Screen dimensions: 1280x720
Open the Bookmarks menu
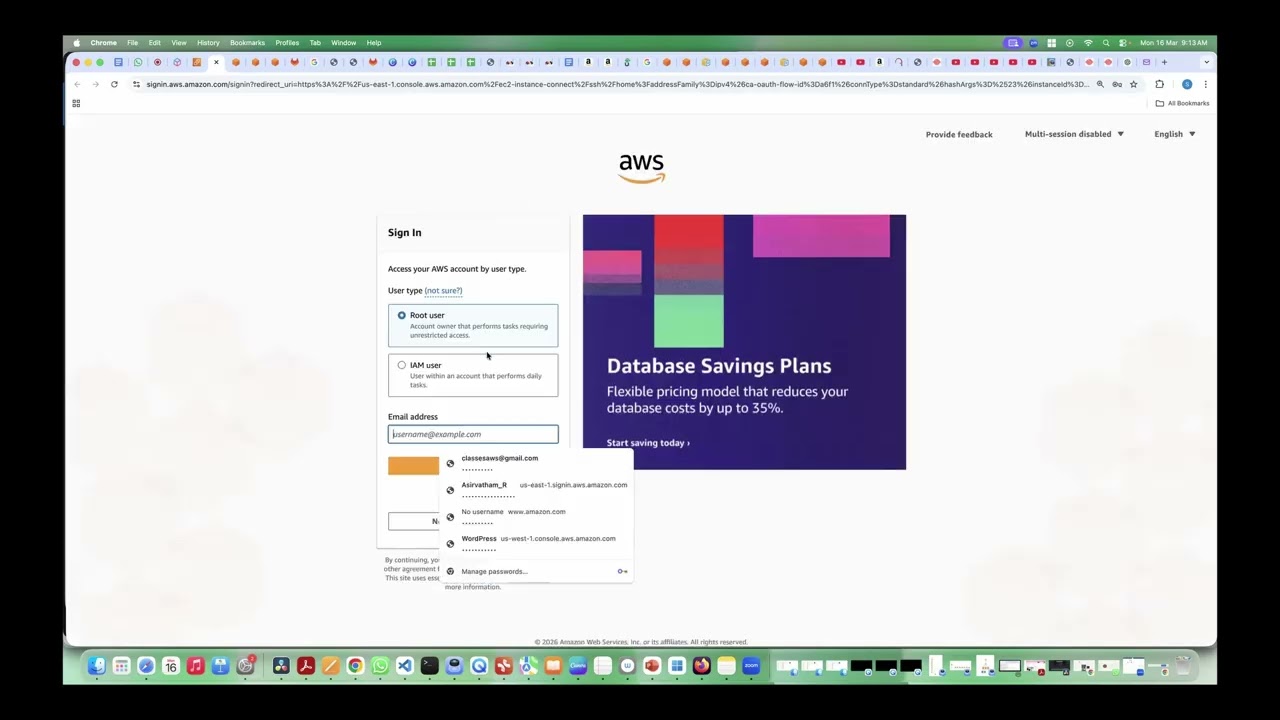coord(247,43)
